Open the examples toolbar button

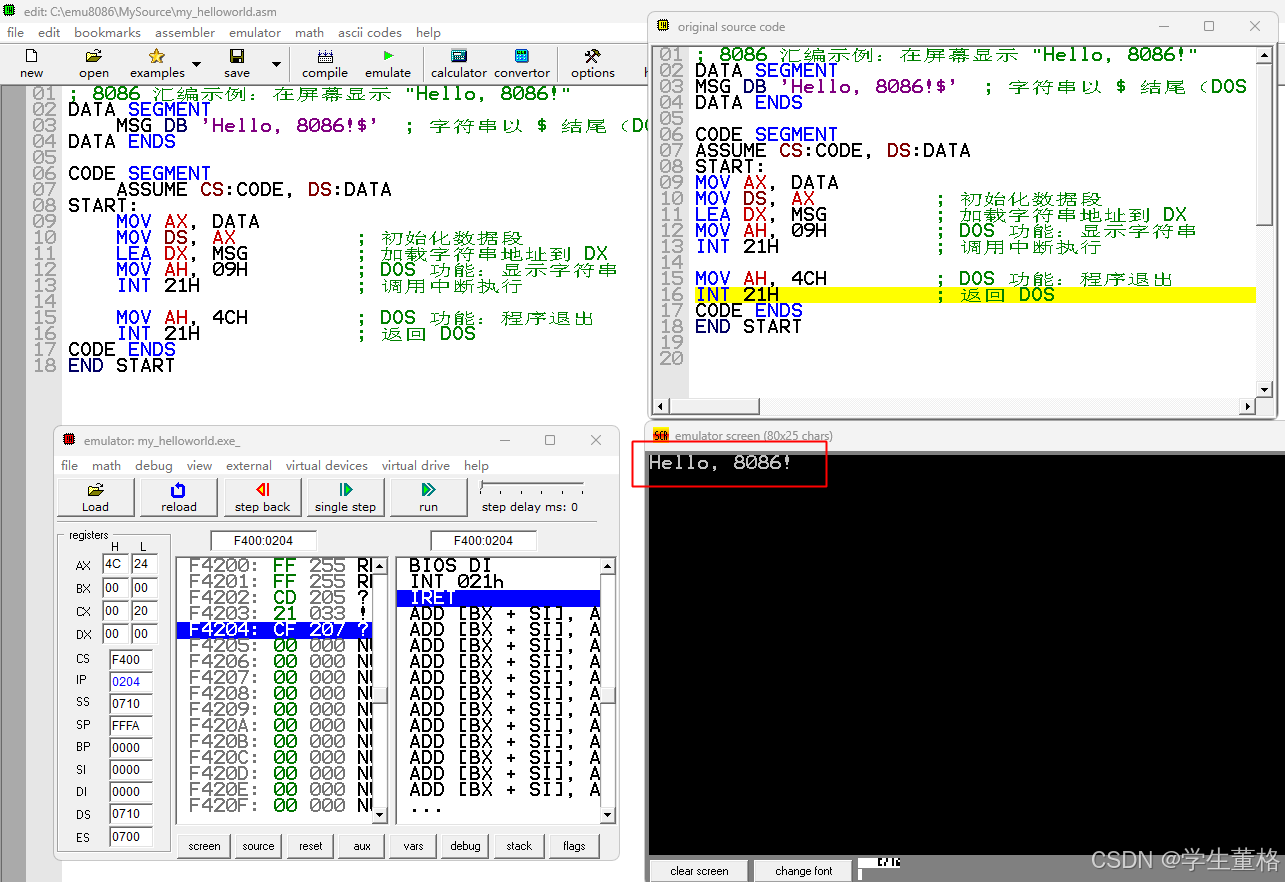(x=157, y=63)
